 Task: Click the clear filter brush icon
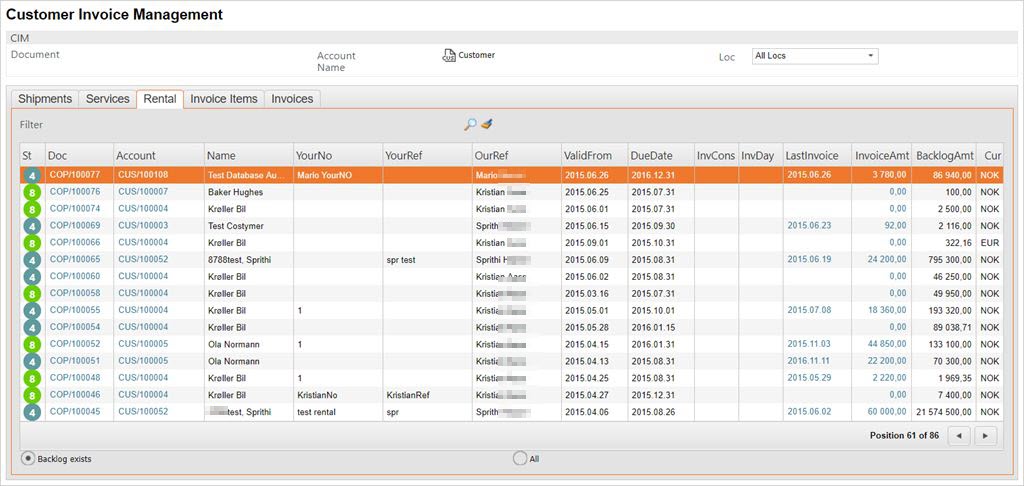pyautogui.click(x=487, y=125)
